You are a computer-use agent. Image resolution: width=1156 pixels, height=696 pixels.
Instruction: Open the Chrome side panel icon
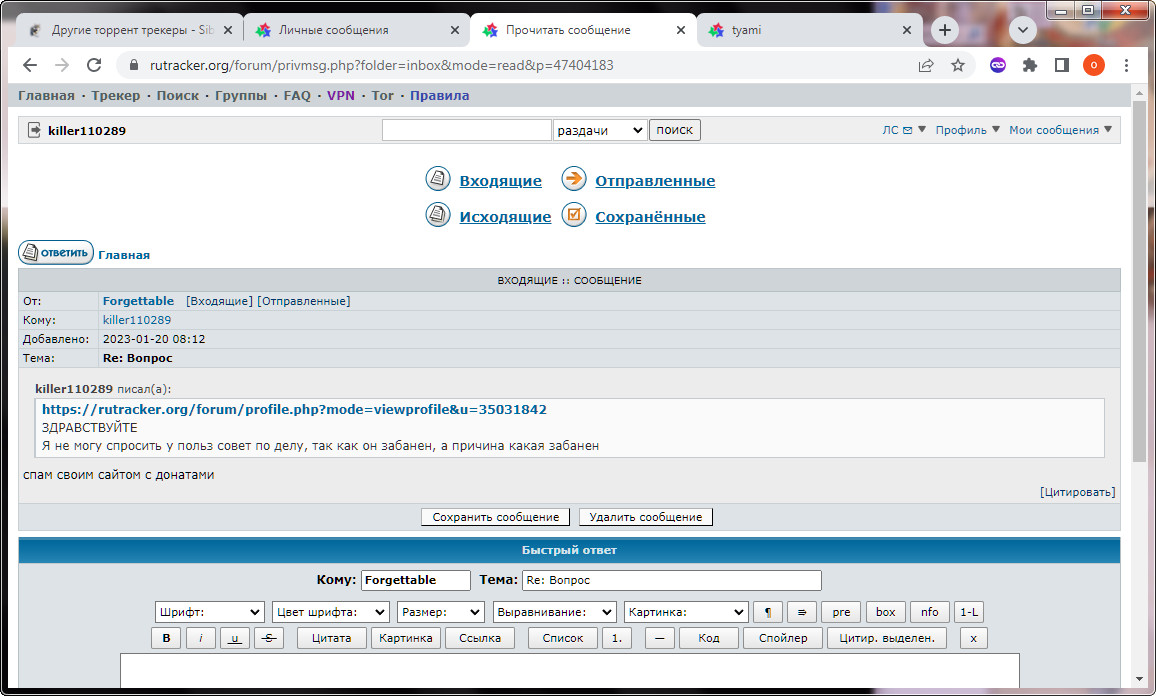tap(1062, 65)
